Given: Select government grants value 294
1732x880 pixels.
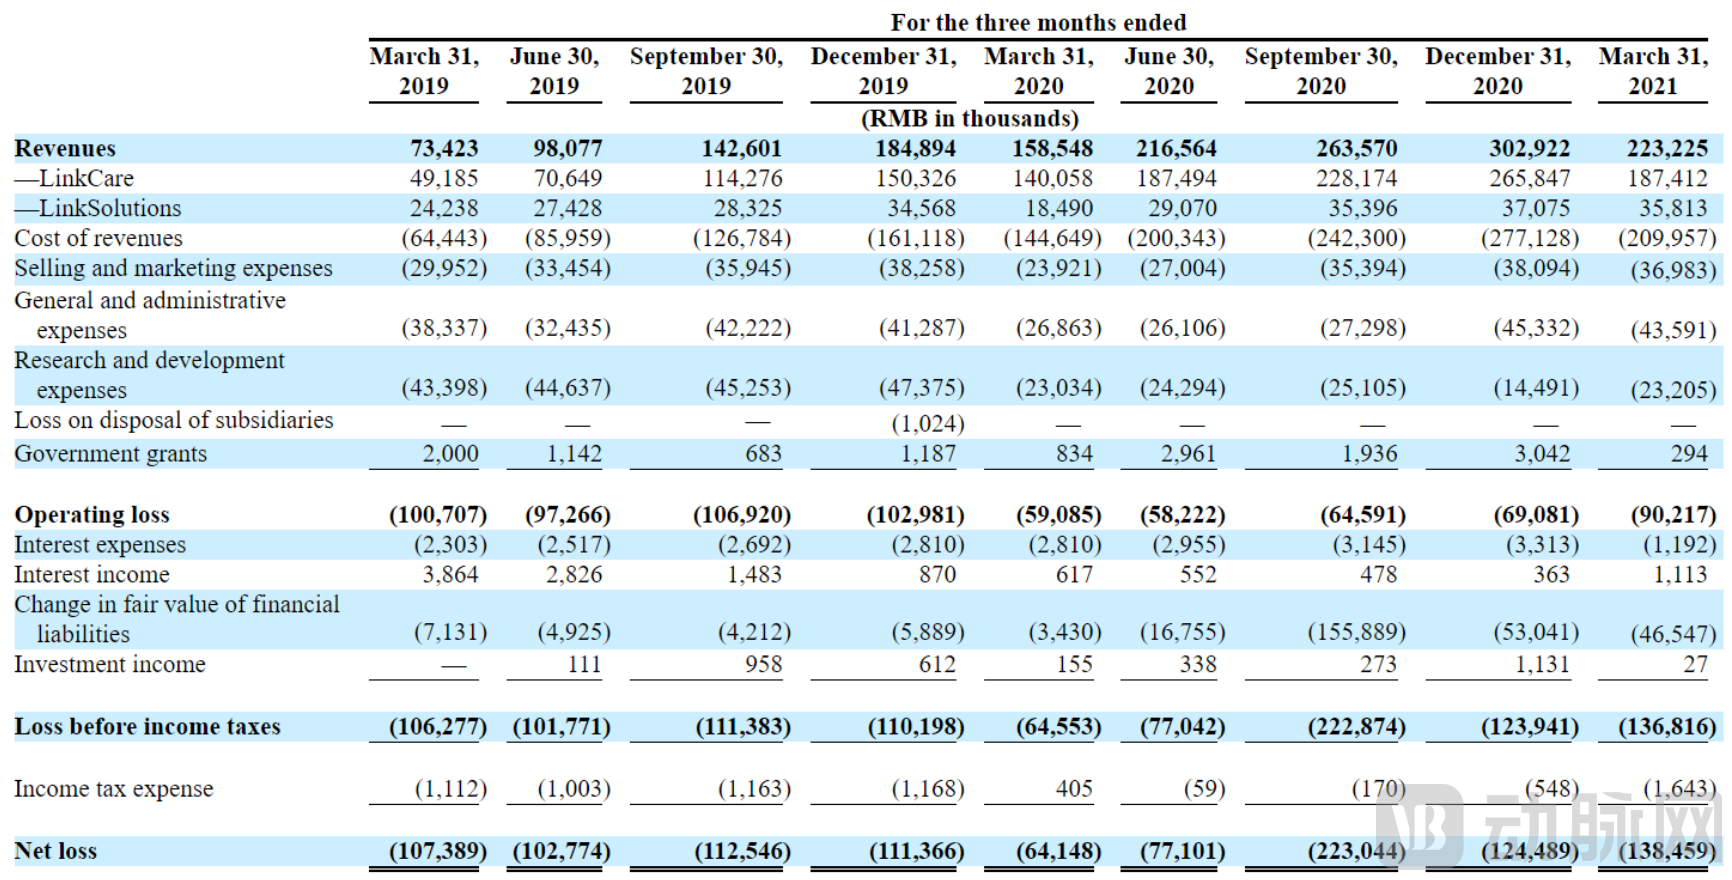Looking at the screenshot, I should (x=1689, y=454).
